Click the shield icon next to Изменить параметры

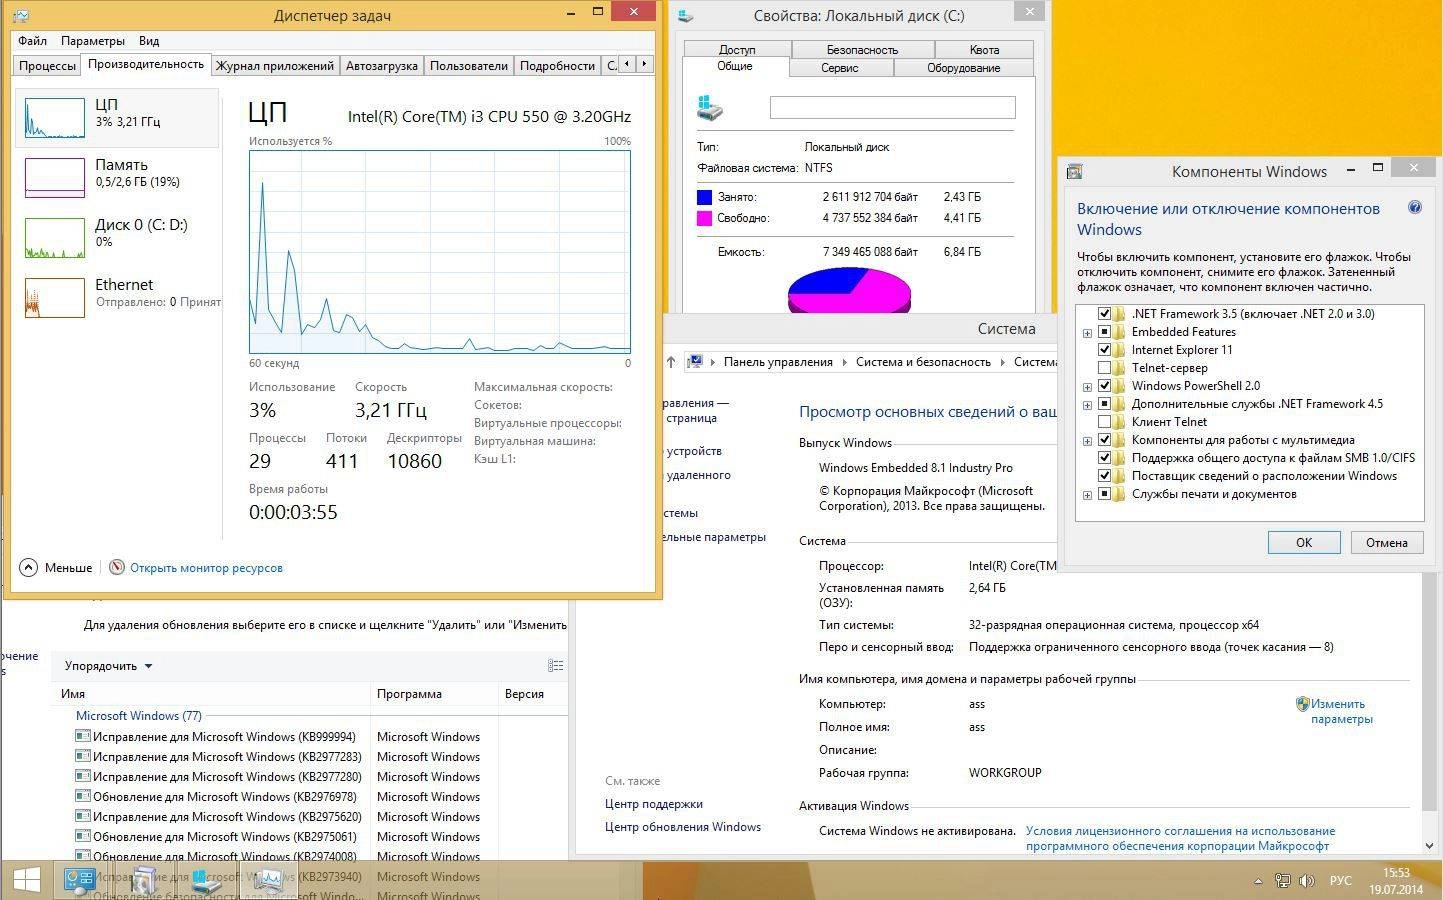[1302, 704]
